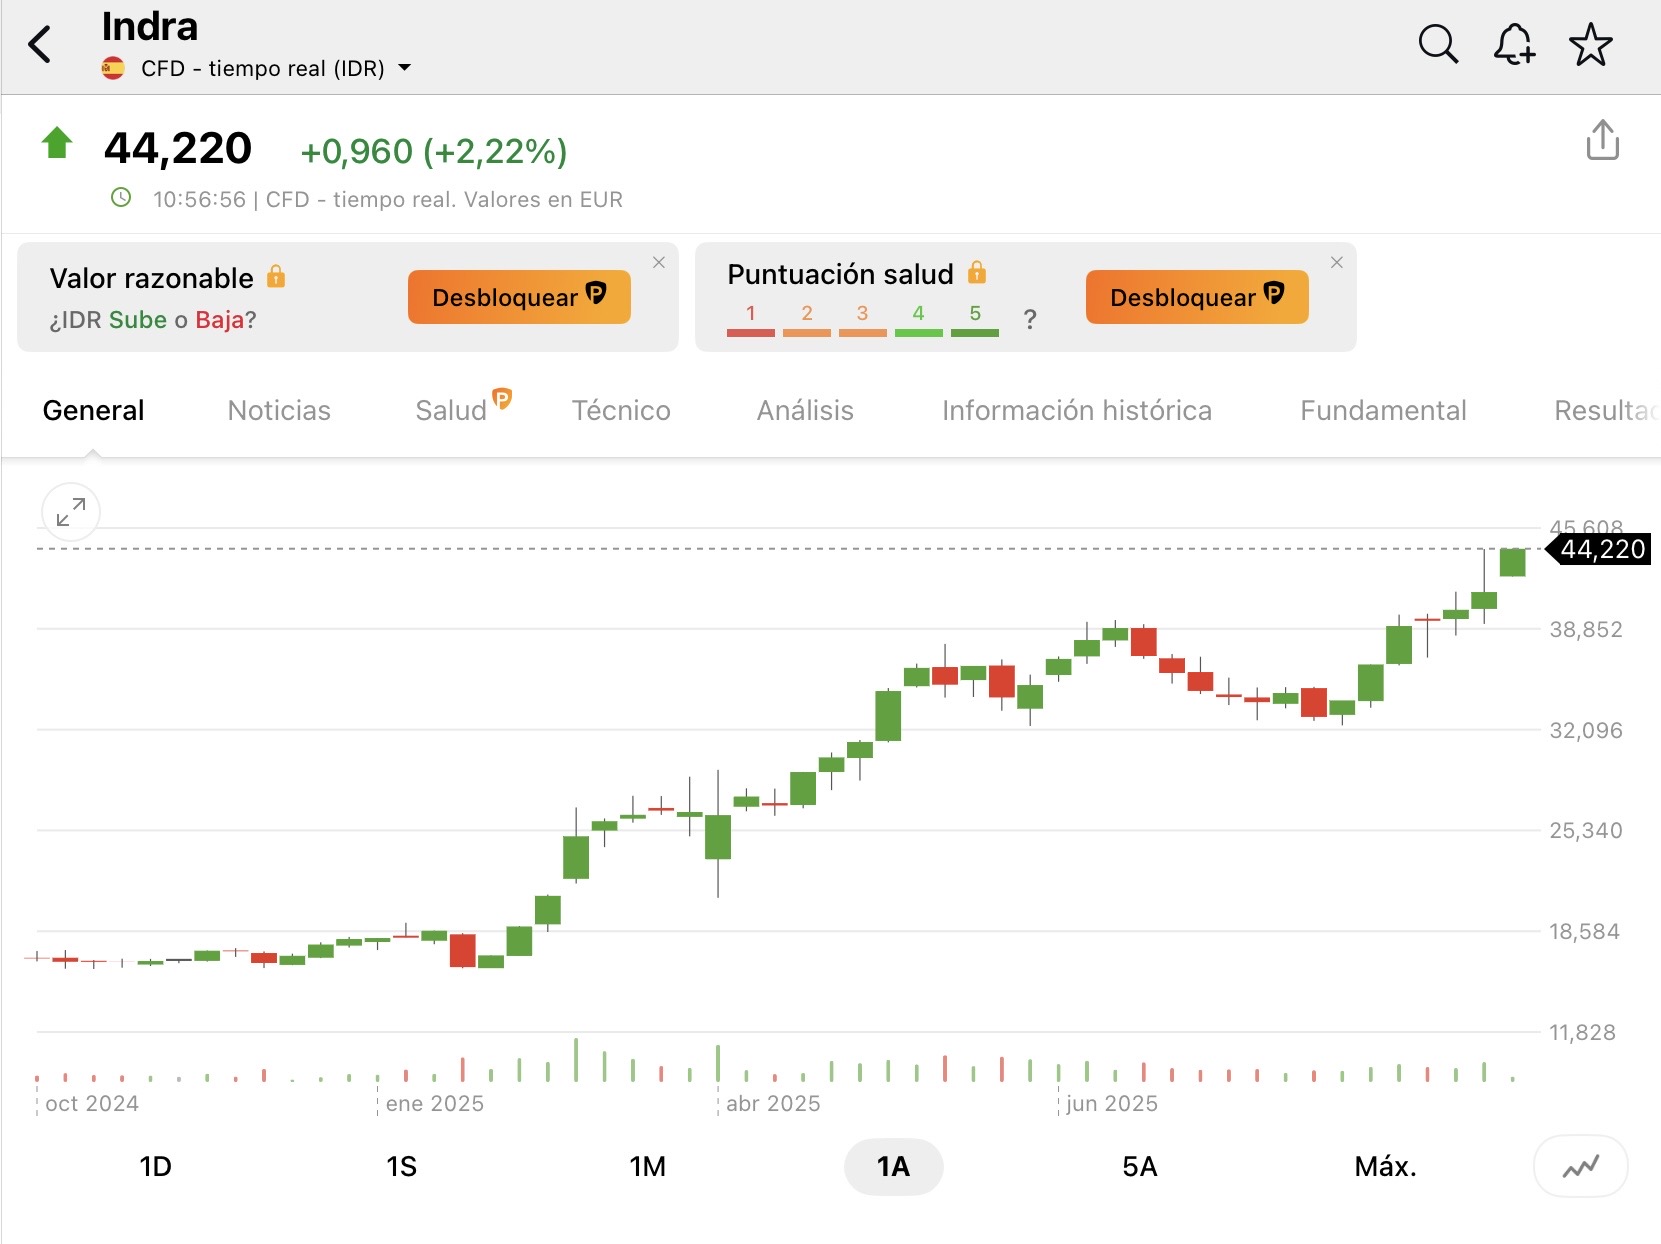Viewport: 1661px width, 1244px height.
Task: Unlock Valor razonable with Desbloquear
Action: pyautogui.click(x=519, y=297)
